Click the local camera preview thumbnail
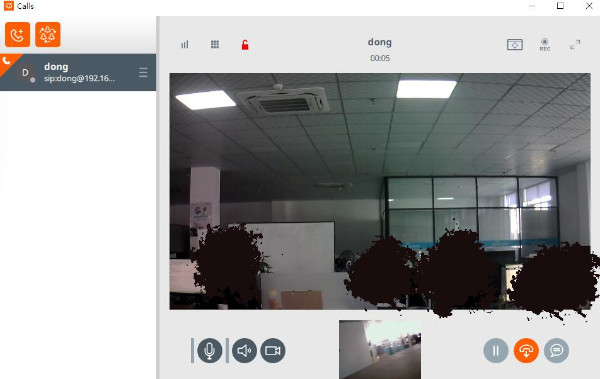600x379 pixels. (380, 350)
